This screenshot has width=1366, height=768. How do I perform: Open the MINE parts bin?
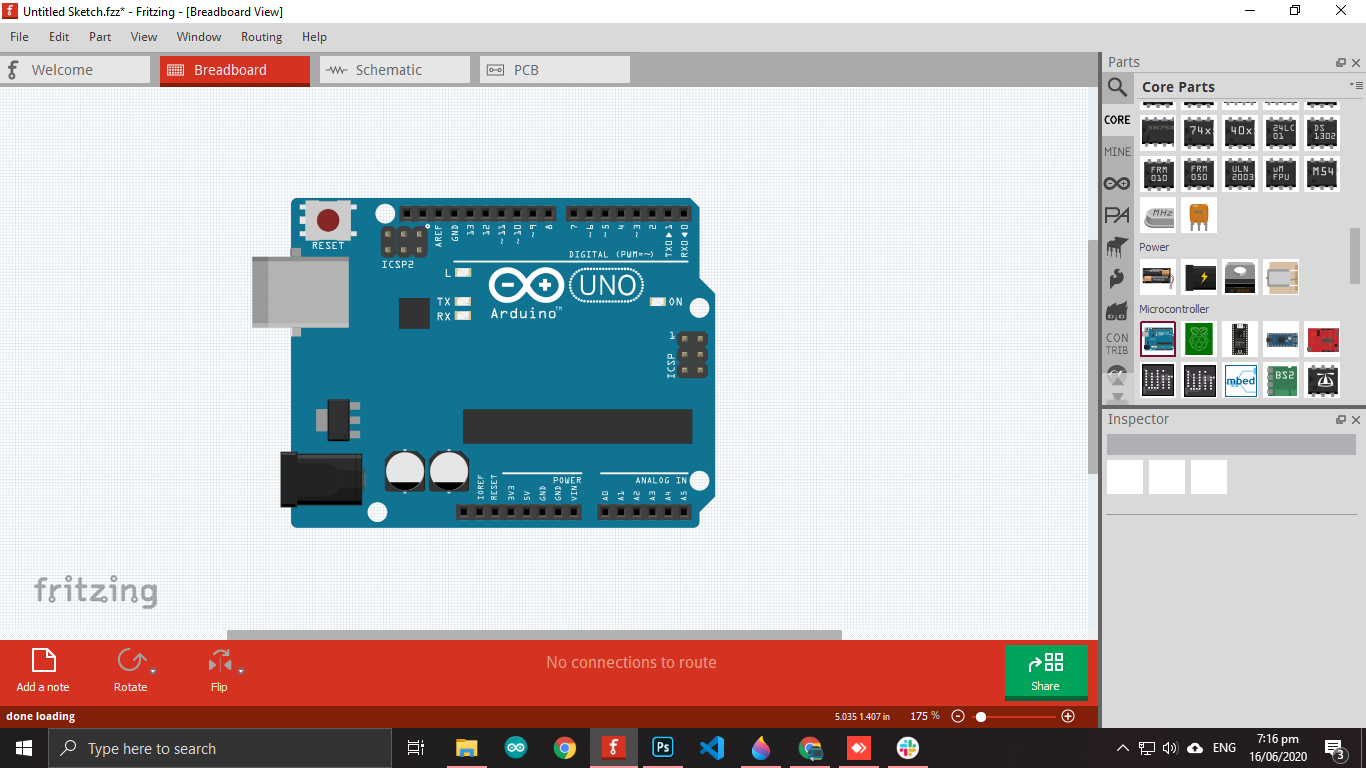point(1117,152)
